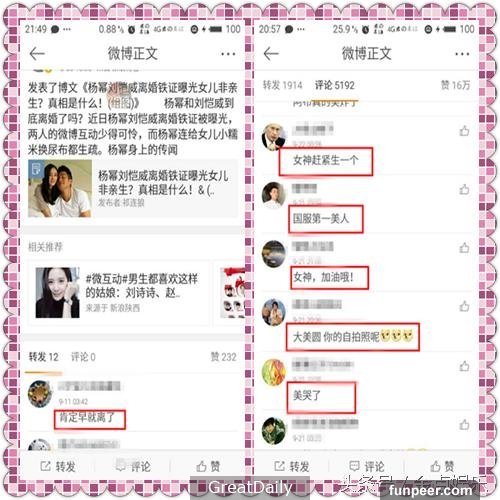Like the comment 美哭了
Image resolution: width=500 pixels, height=500 pixels.
464,366
